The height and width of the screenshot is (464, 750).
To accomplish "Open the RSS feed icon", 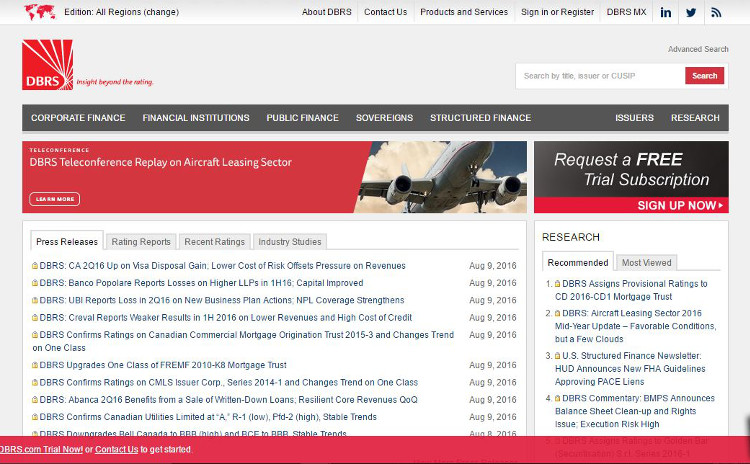I will pos(716,12).
